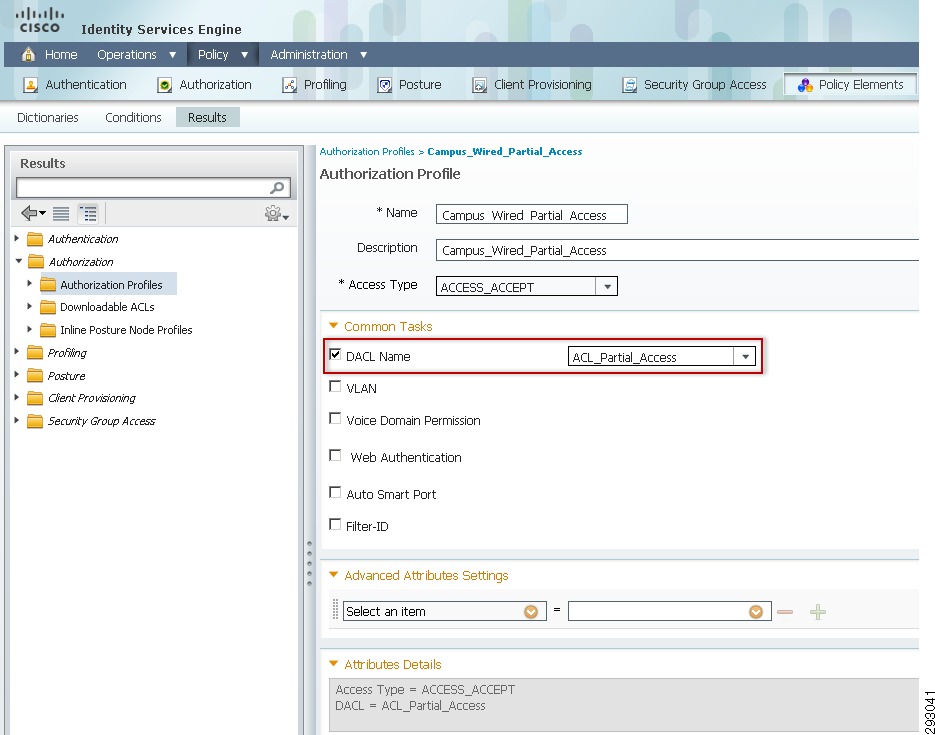
Task: Select Authorization Profiles tree item
Action: click(x=112, y=285)
